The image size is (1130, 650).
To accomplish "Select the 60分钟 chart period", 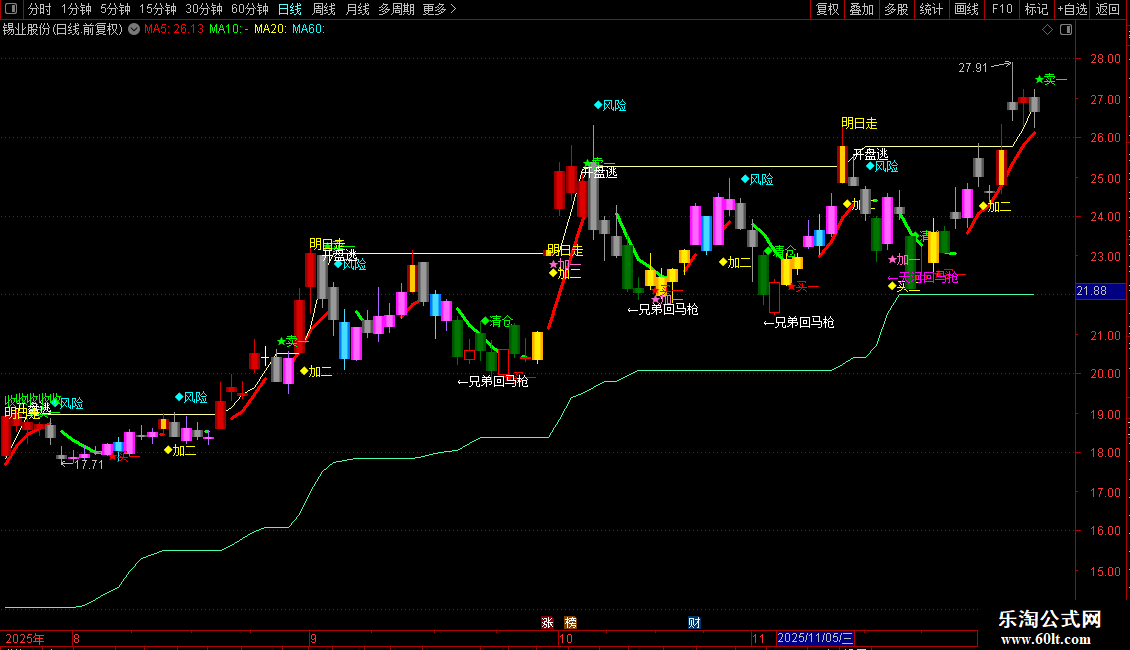I will click(x=250, y=9).
